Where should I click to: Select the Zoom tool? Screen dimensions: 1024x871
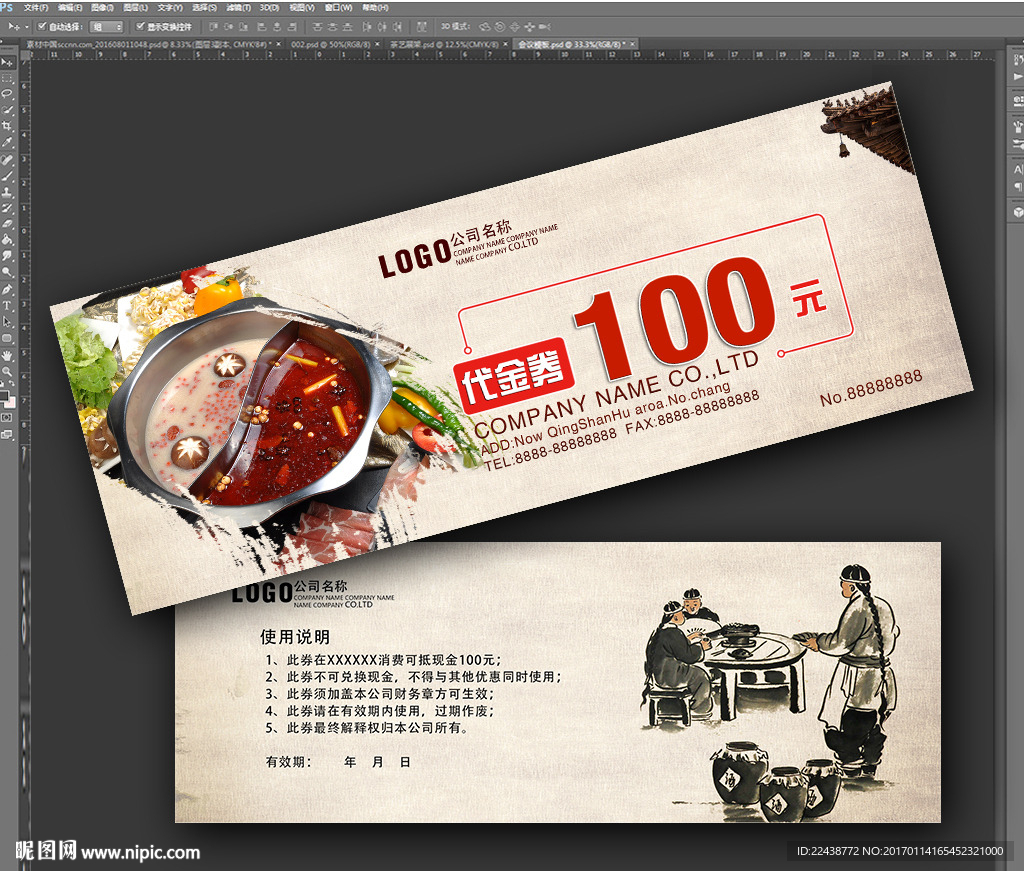click(x=7, y=372)
